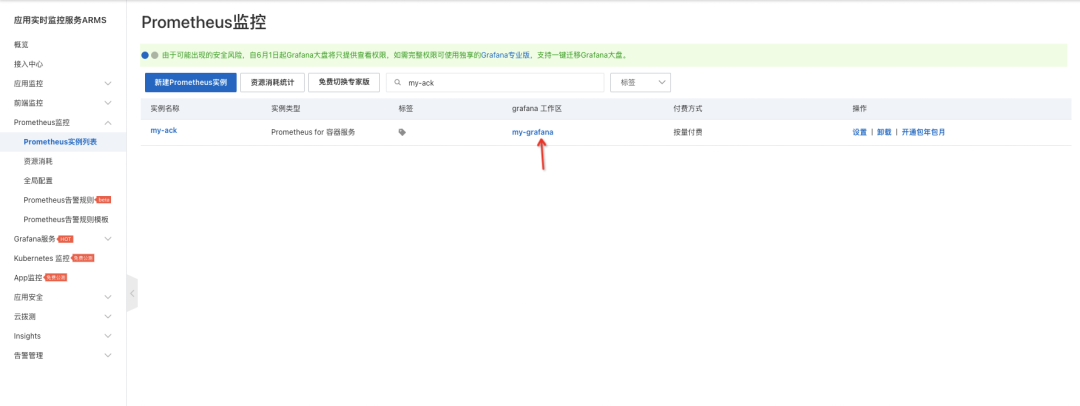
Task: Open 资源消耗 in the sidebar
Action: tap(38, 161)
